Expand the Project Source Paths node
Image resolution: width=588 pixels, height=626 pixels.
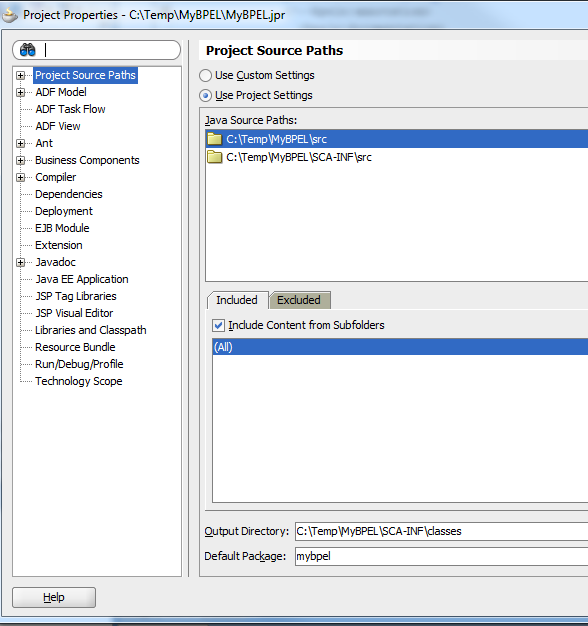point(20,75)
